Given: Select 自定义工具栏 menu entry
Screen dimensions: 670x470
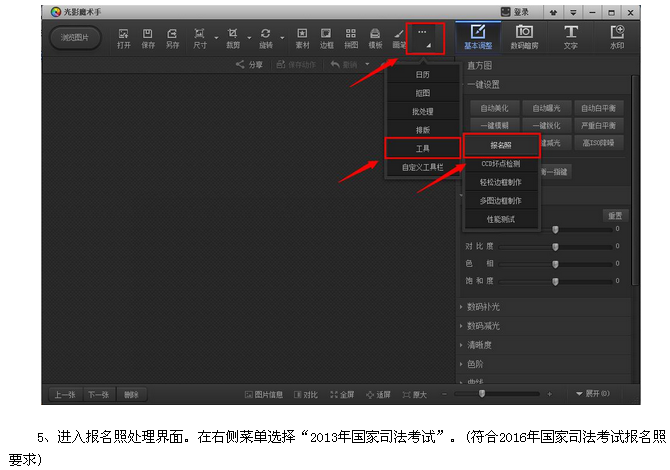Looking at the screenshot, I should point(423,167).
